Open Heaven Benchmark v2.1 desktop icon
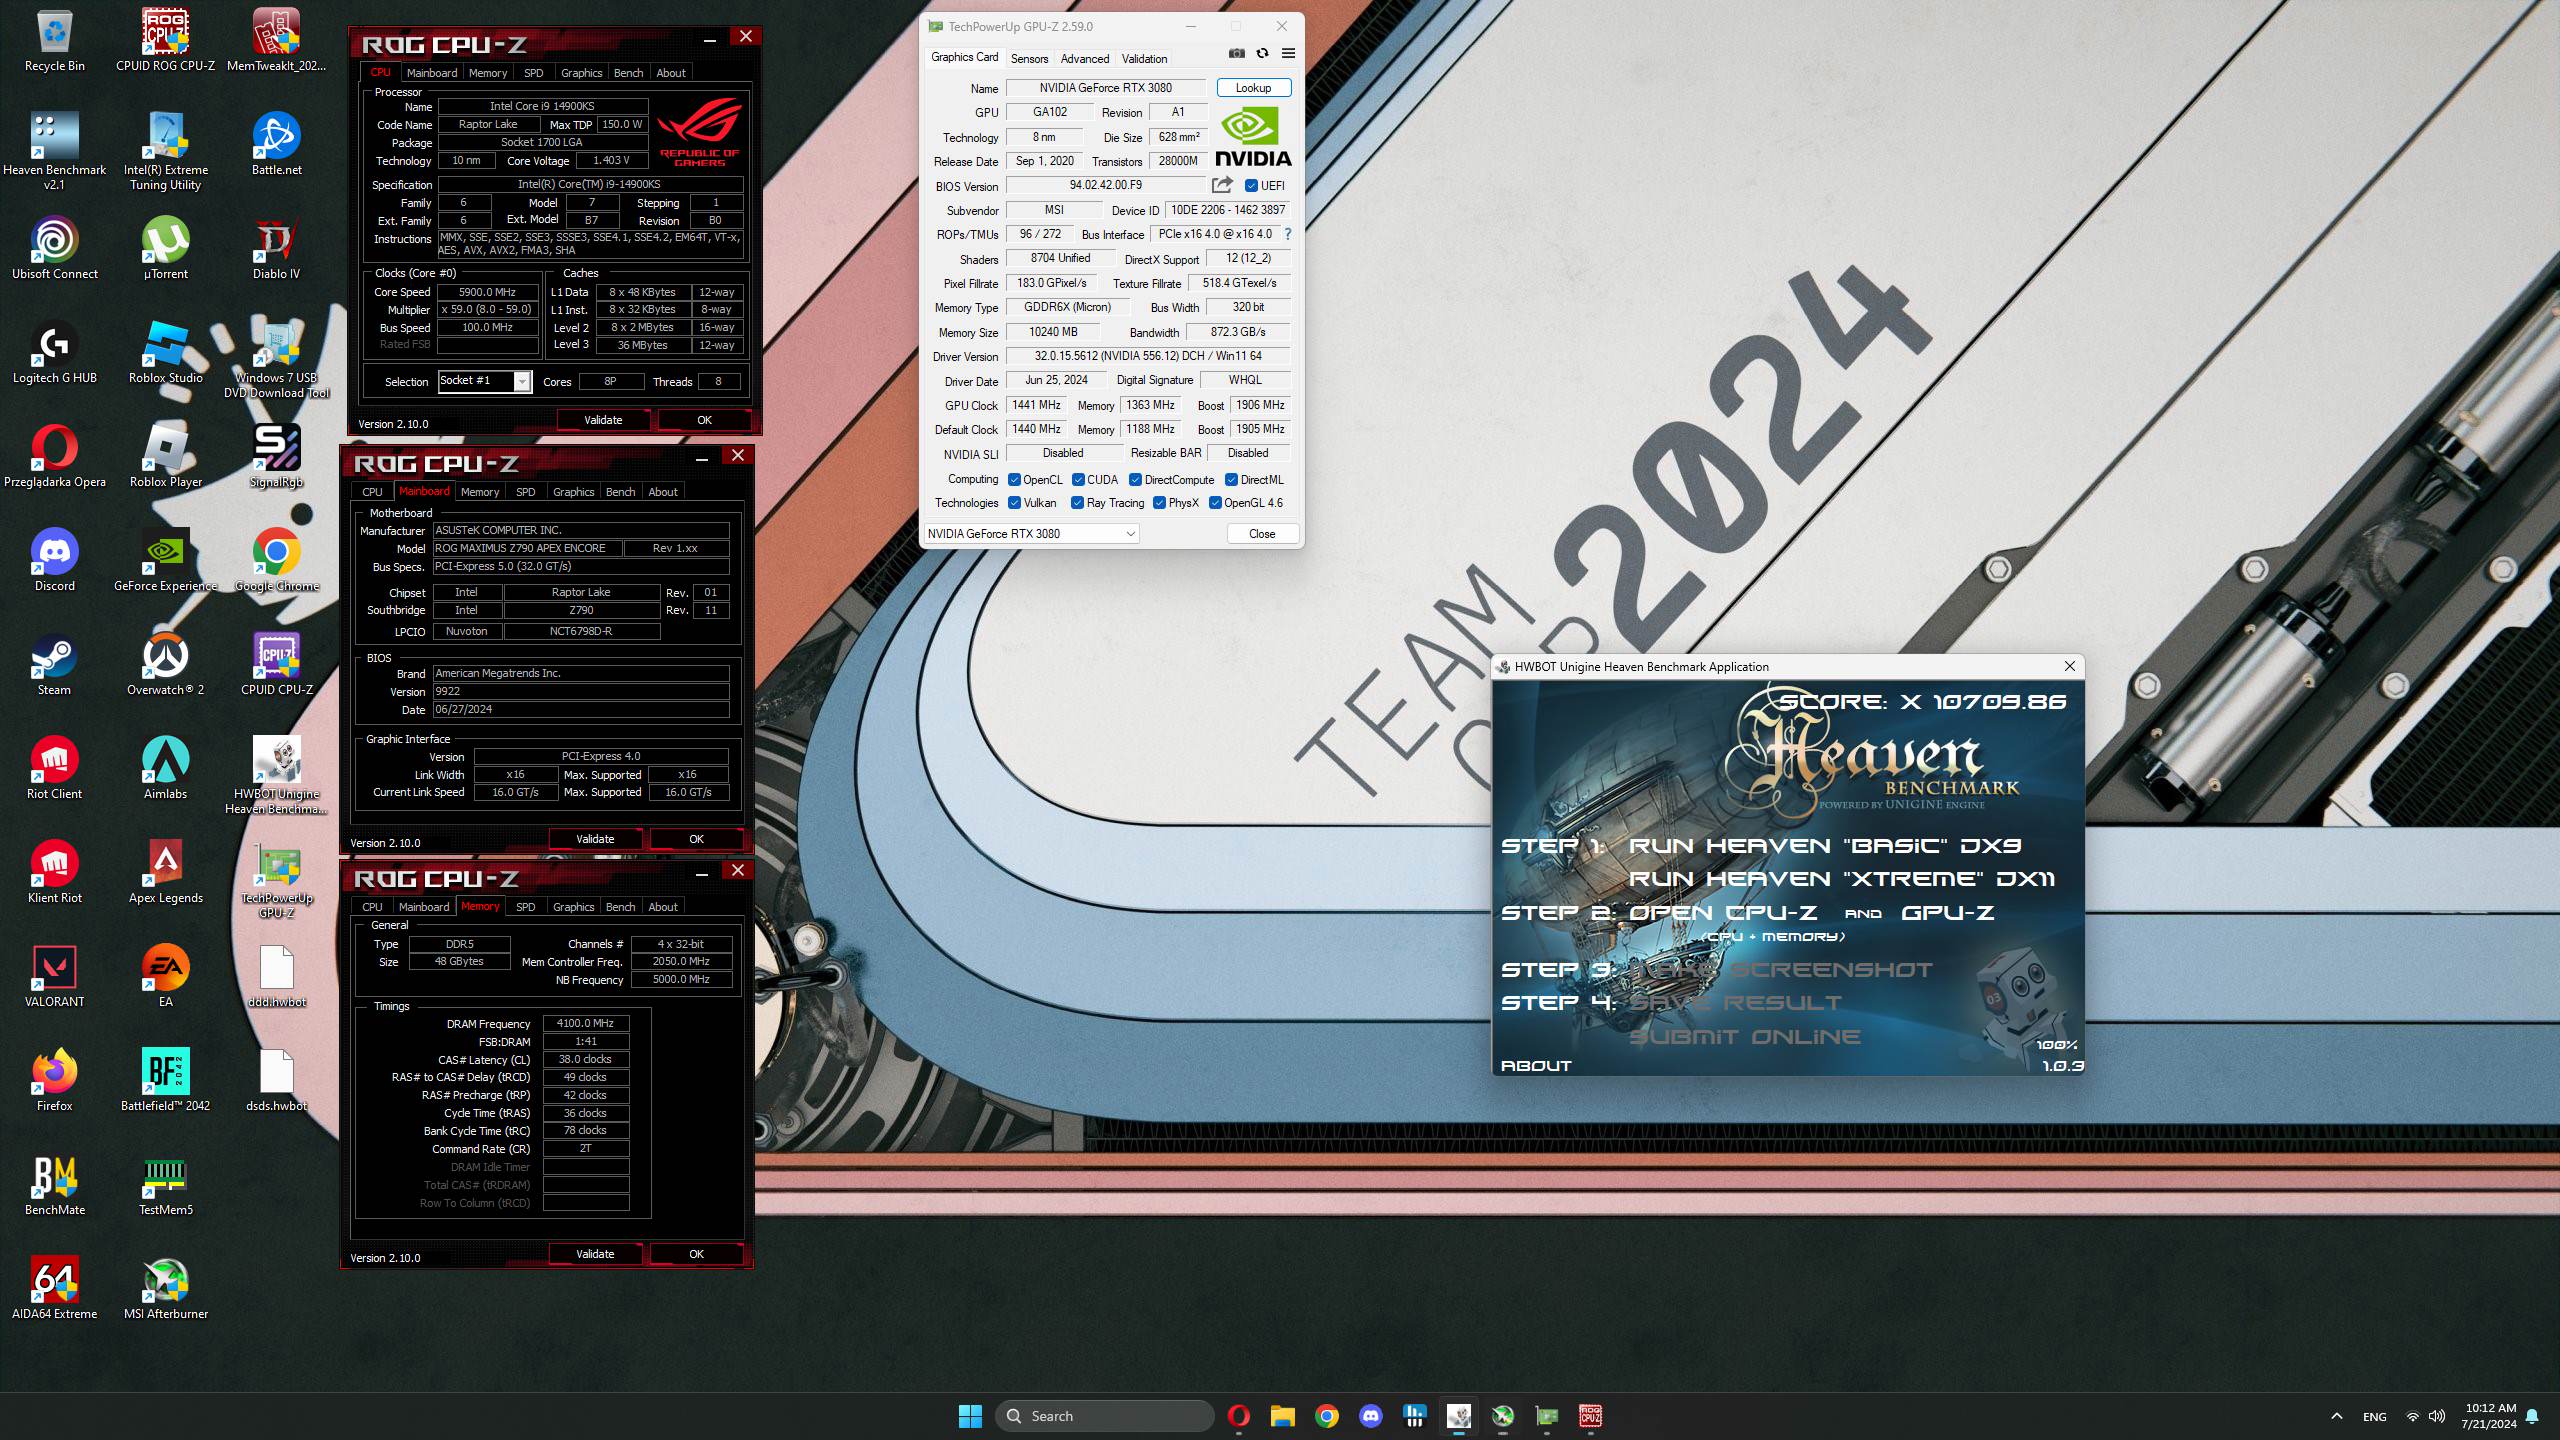The image size is (2560, 1440). (55, 152)
